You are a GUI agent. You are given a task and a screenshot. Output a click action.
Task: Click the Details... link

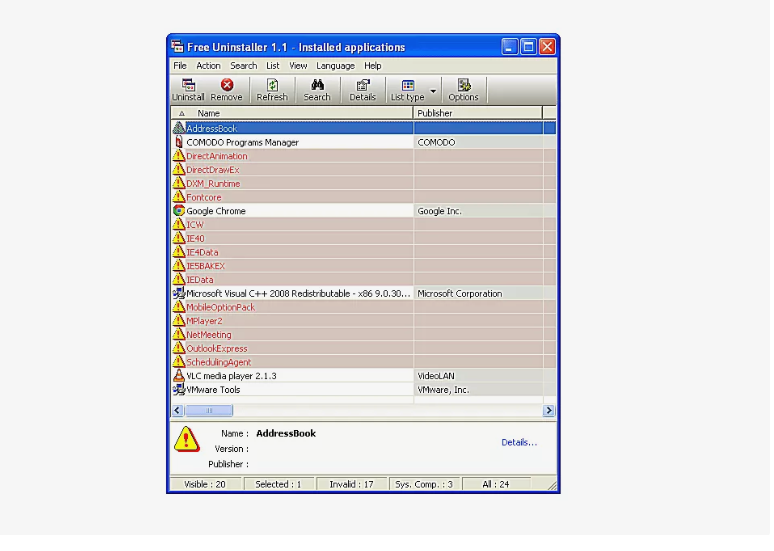(x=519, y=442)
